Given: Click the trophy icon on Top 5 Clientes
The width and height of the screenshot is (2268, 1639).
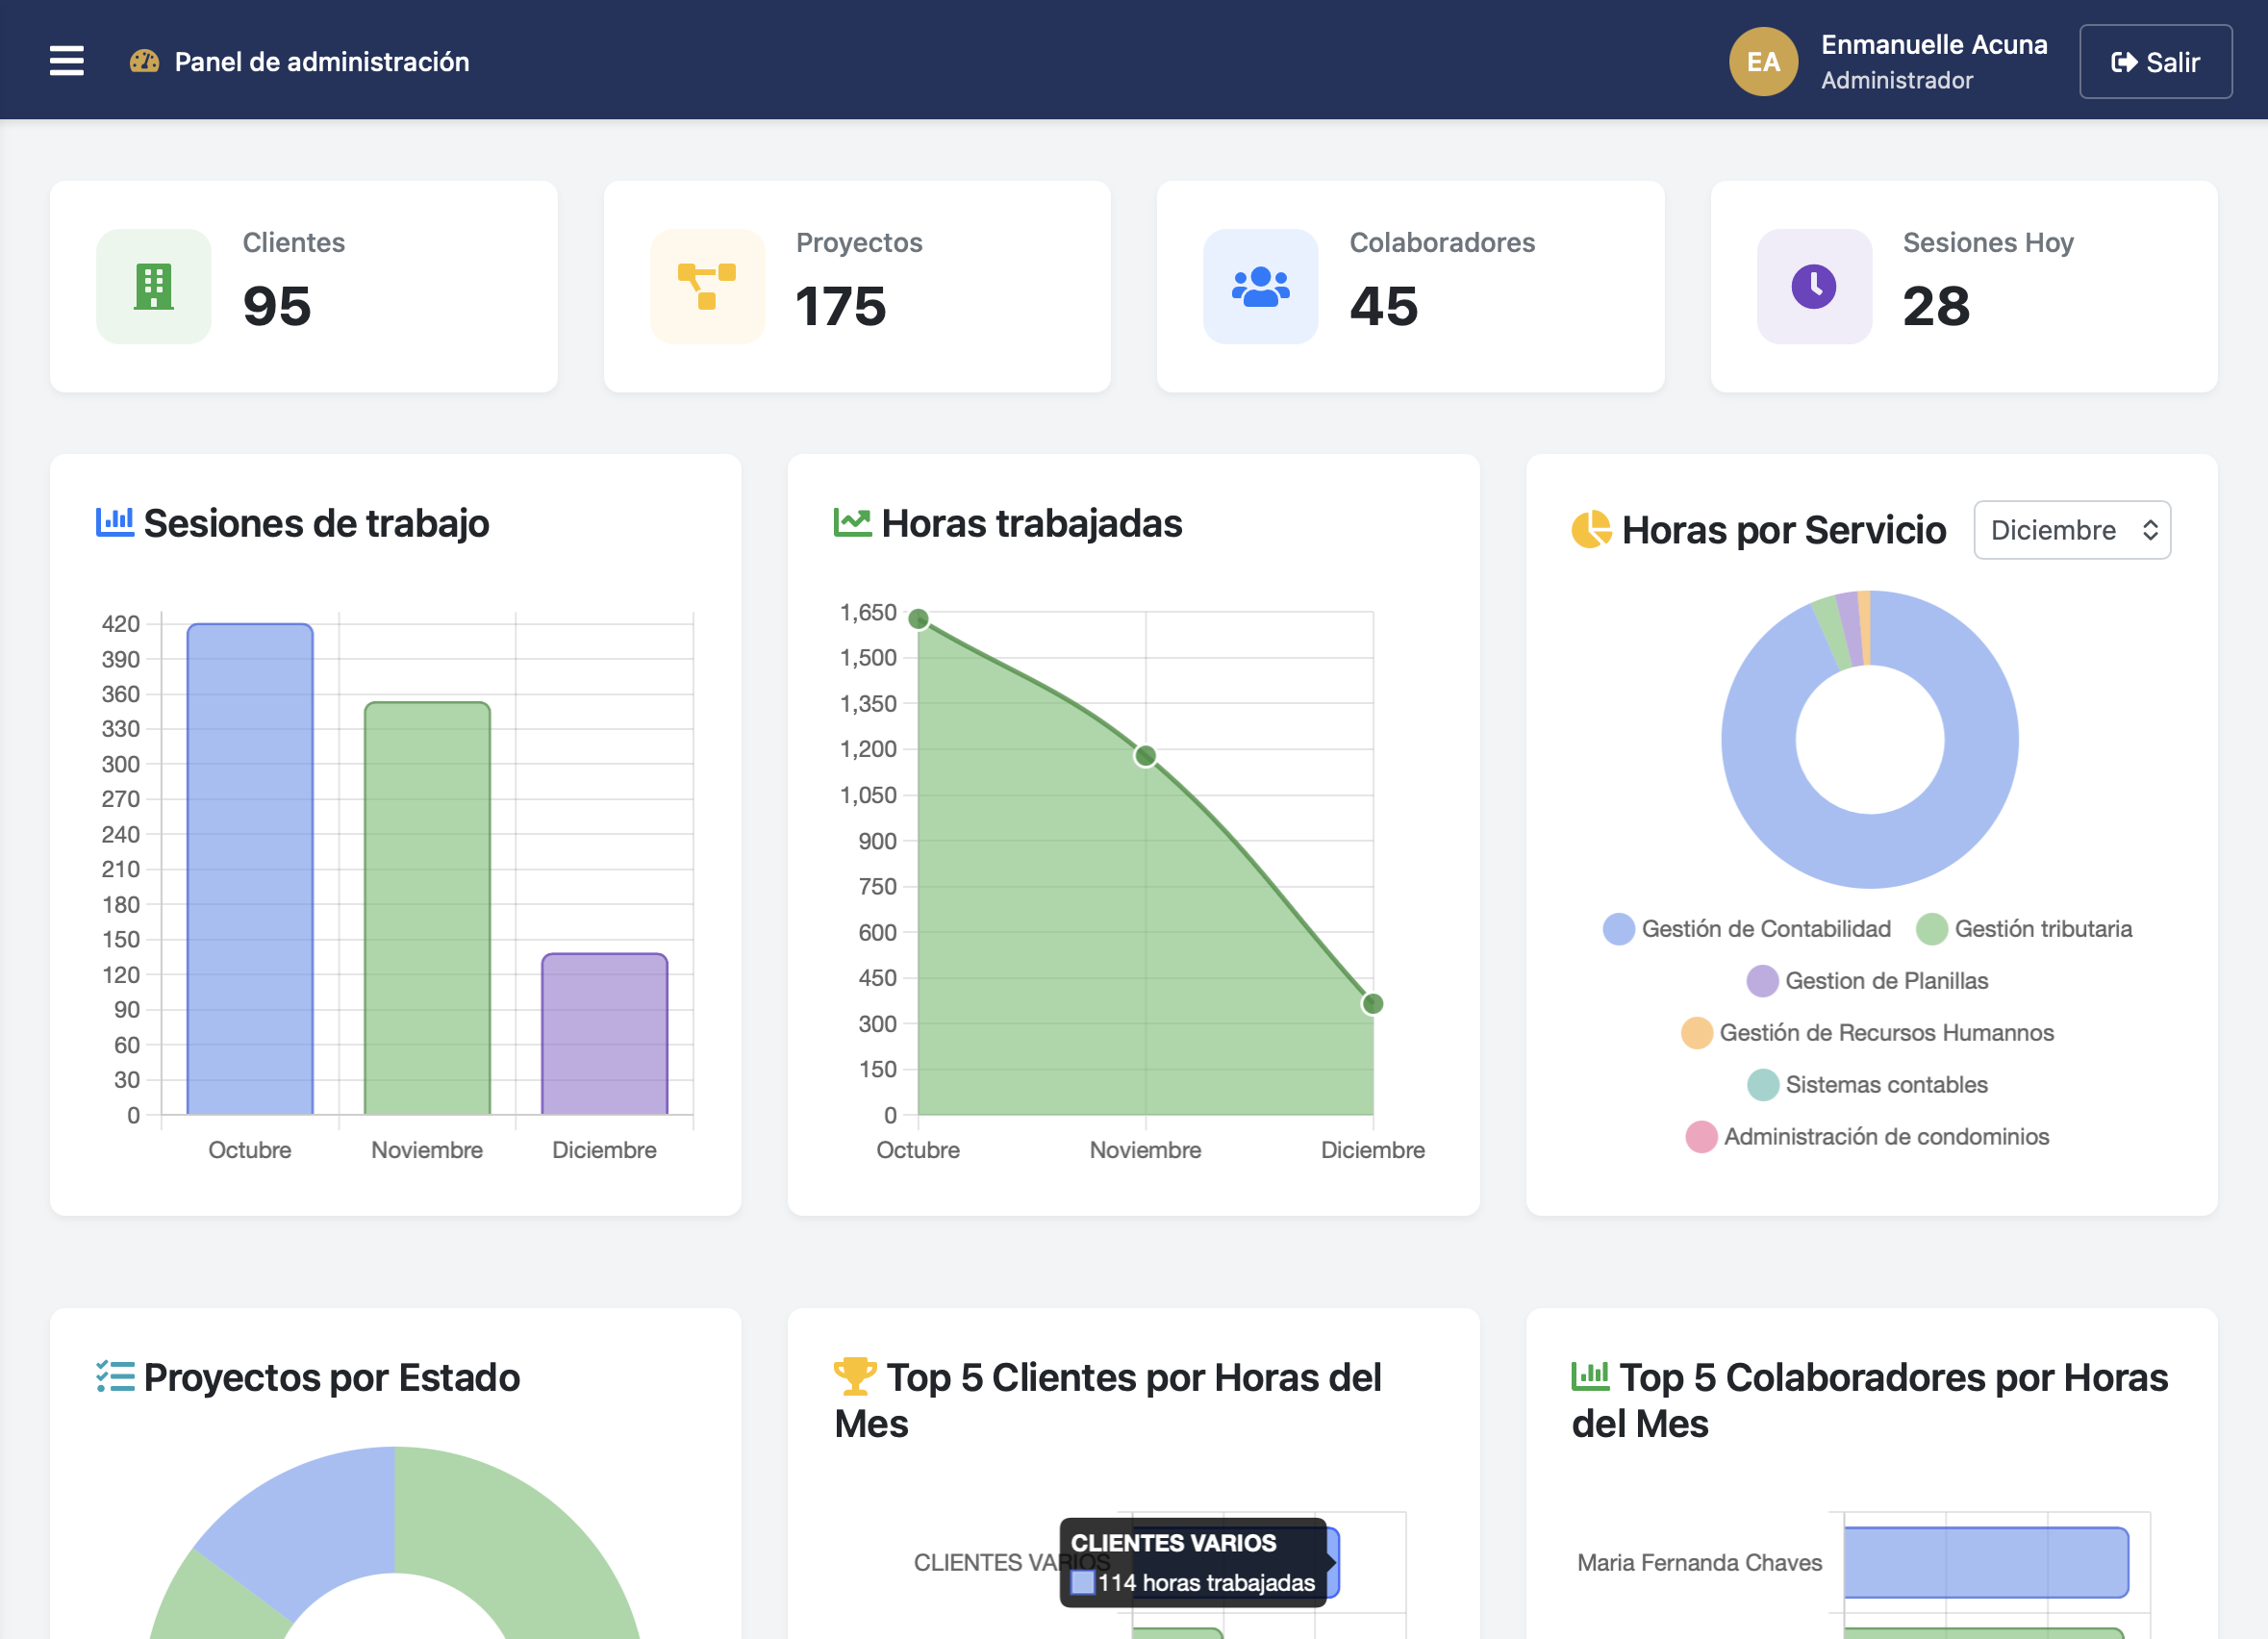Looking at the screenshot, I should click(856, 1376).
